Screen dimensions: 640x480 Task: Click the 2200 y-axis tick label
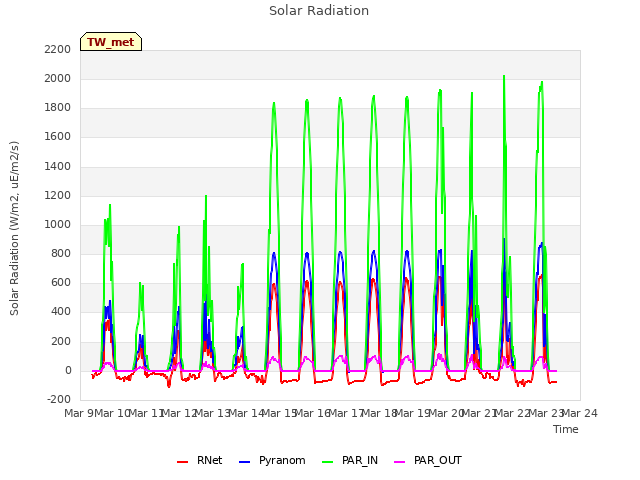pyautogui.click(x=58, y=49)
